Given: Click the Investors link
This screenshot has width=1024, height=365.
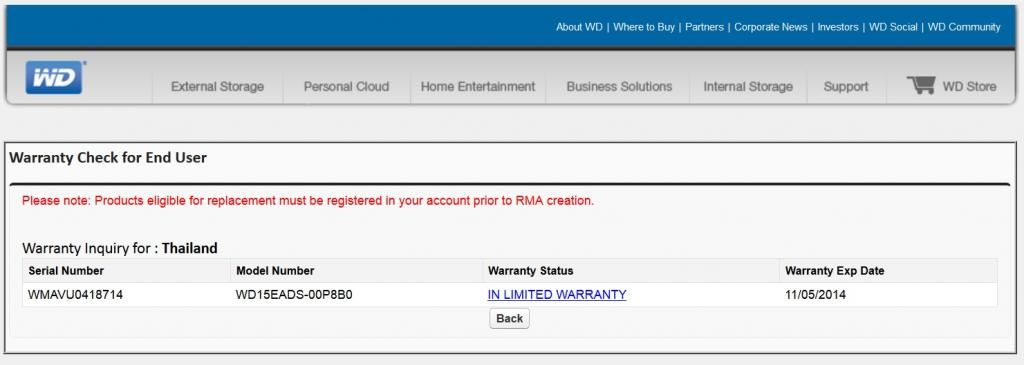Looking at the screenshot, I should [x=838, y=27].
